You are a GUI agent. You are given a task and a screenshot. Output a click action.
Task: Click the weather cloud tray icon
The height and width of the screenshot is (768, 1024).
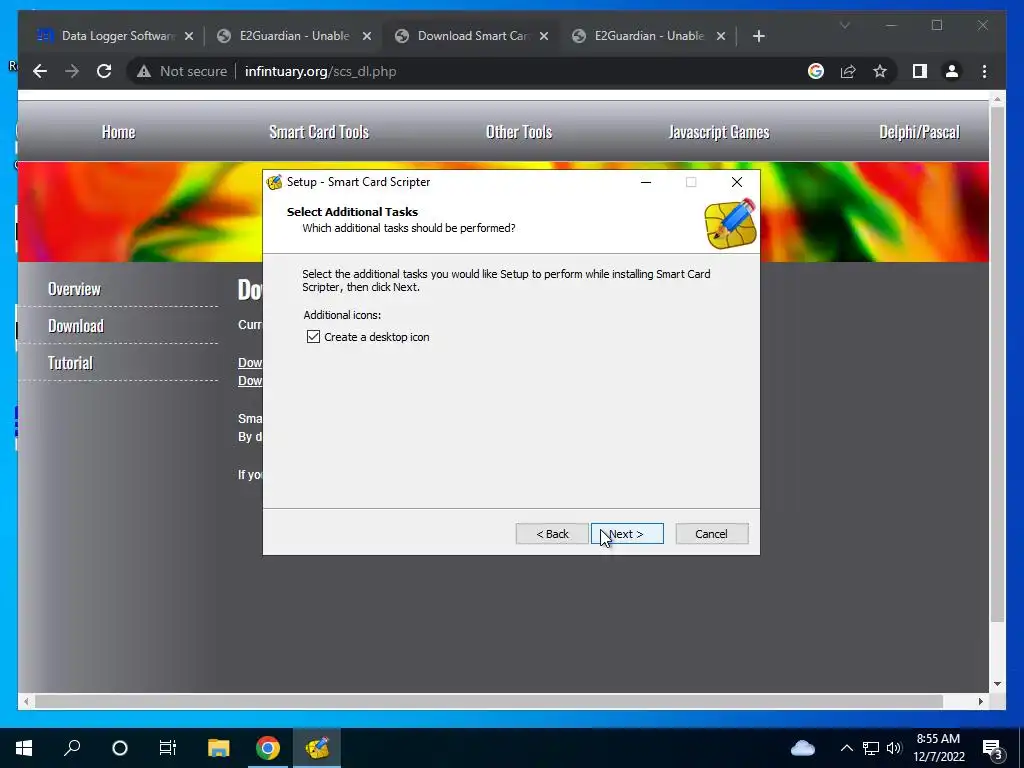pos(803,748)
